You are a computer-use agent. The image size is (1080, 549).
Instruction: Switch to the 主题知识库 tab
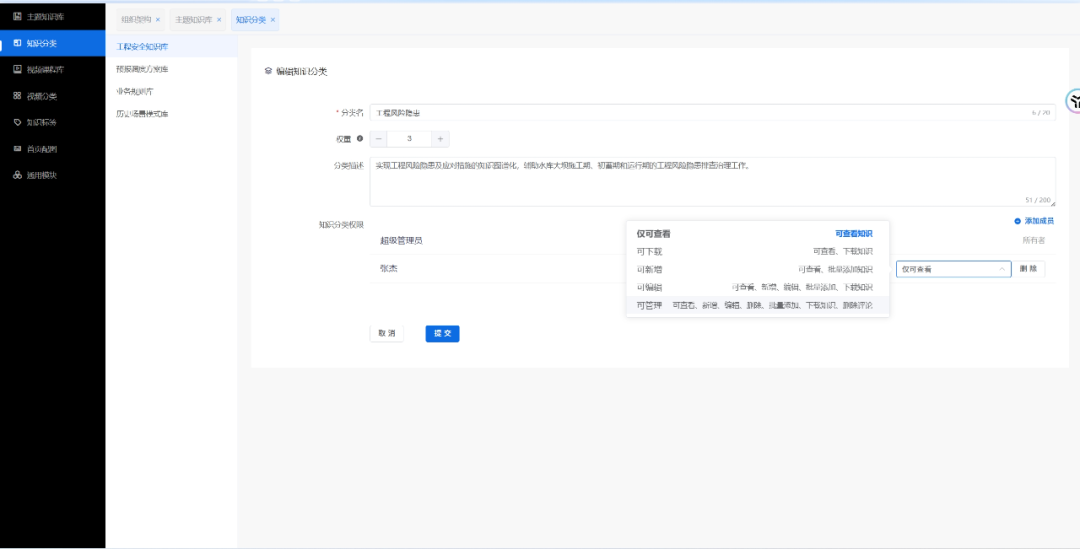click(194, 20)
